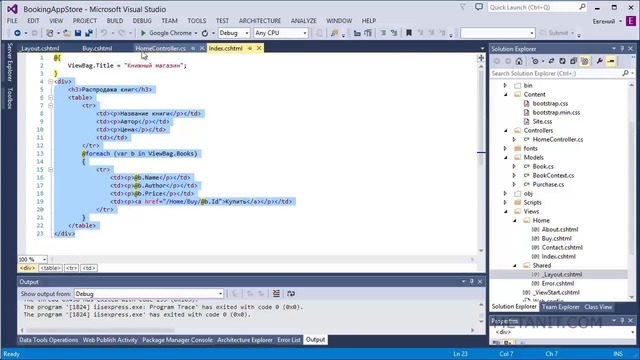The height and width of the screenshot is (360, 640).
Task: Switch to the Package Manager Console tab
Action: pyautogui.click(x=178, y=340)
